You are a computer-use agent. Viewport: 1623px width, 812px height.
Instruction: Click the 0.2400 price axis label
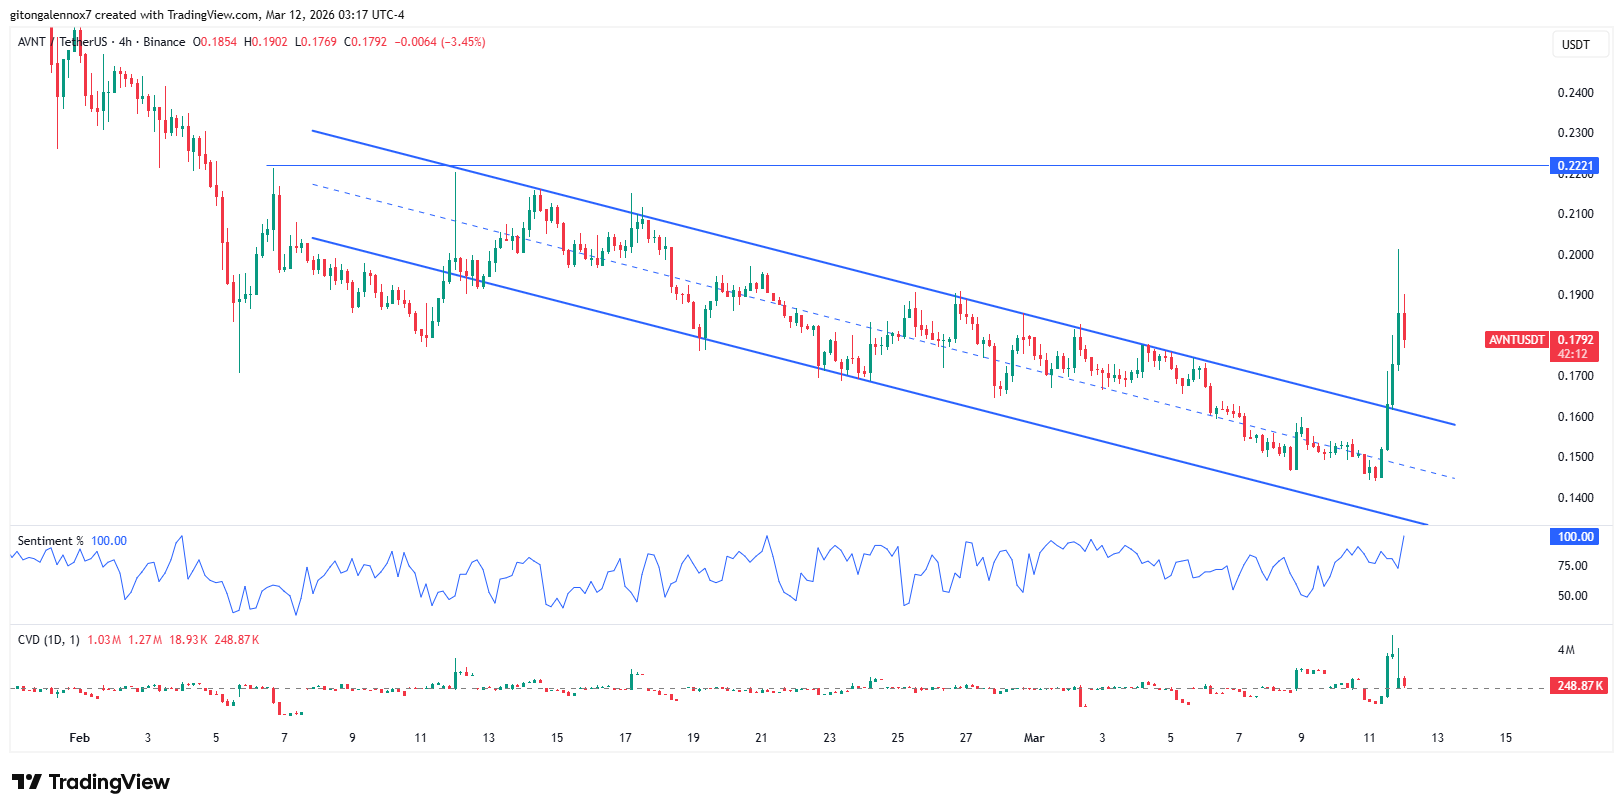(1575, 93)
